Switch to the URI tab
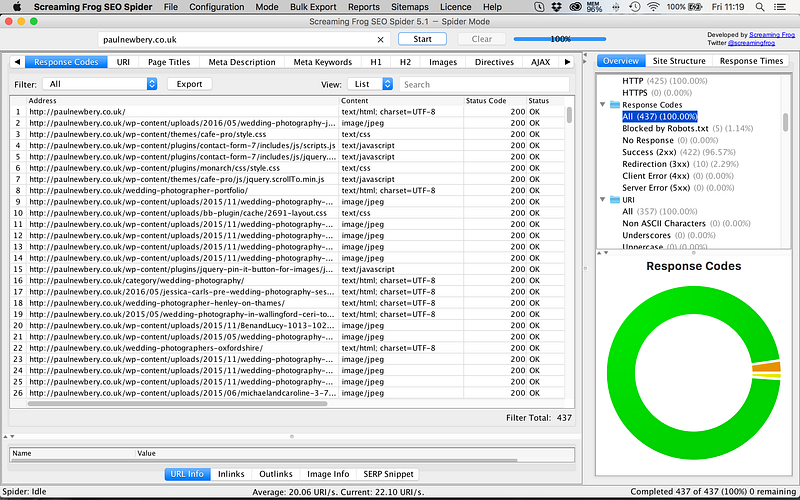 (123, 62)
